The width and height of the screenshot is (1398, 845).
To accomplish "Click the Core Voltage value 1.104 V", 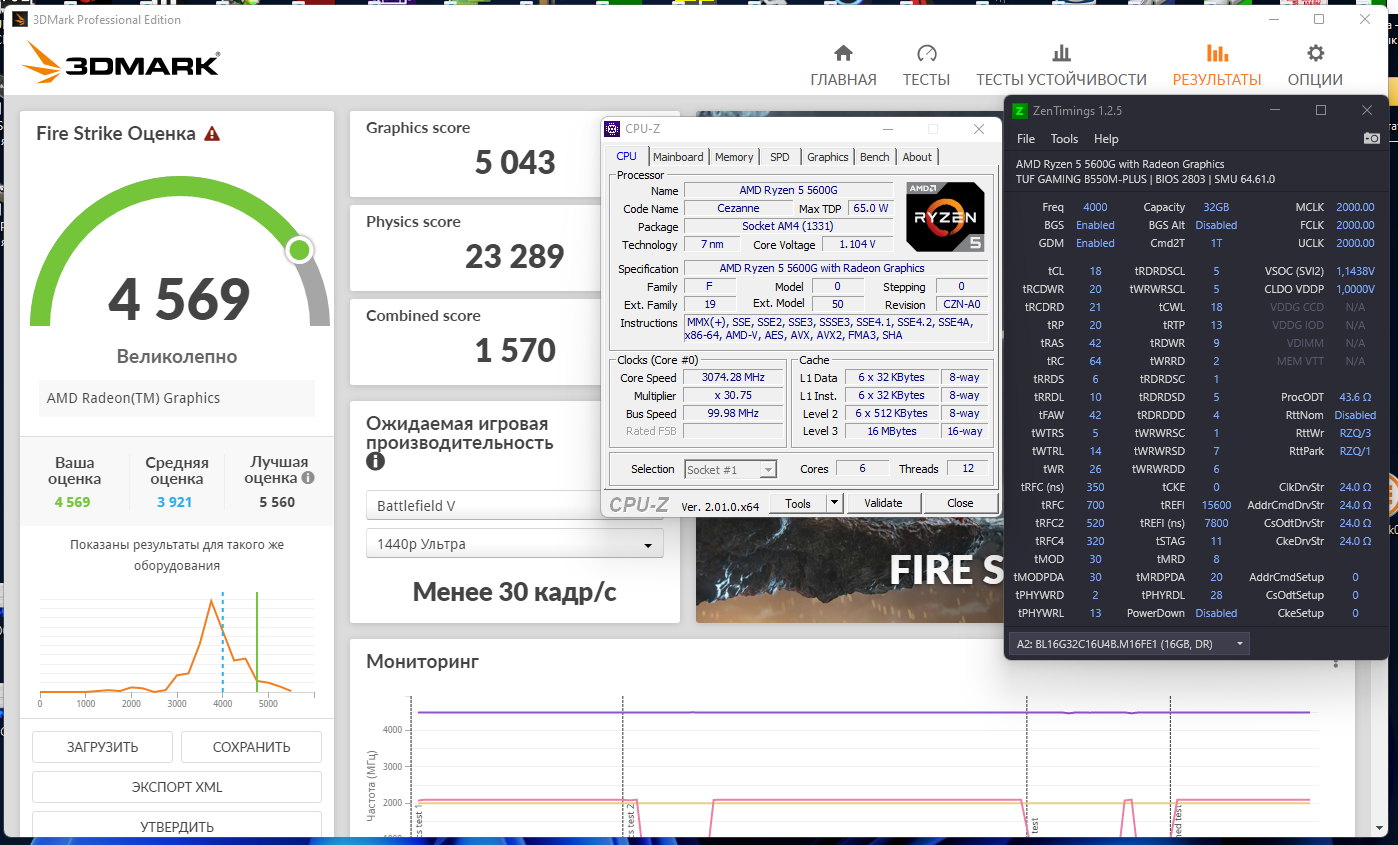I will (857, 244).
